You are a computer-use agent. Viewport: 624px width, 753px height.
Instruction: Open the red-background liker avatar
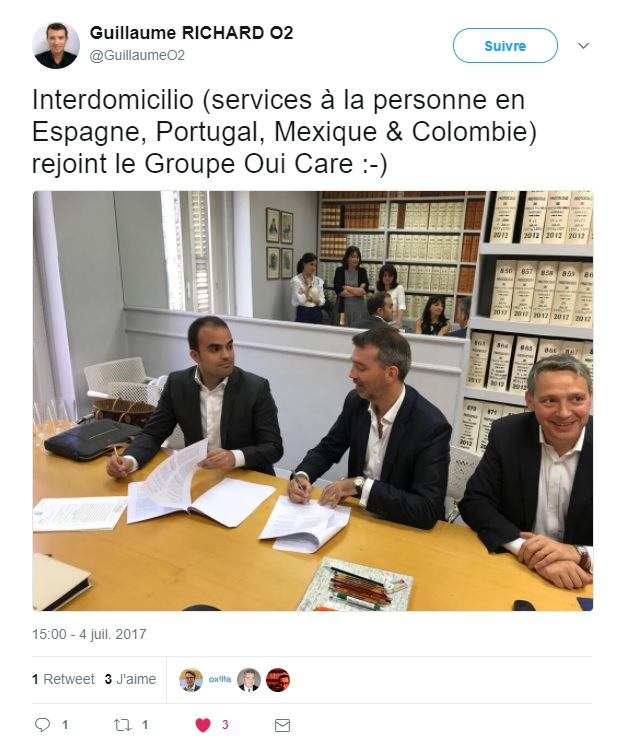[x=278, y=680]
